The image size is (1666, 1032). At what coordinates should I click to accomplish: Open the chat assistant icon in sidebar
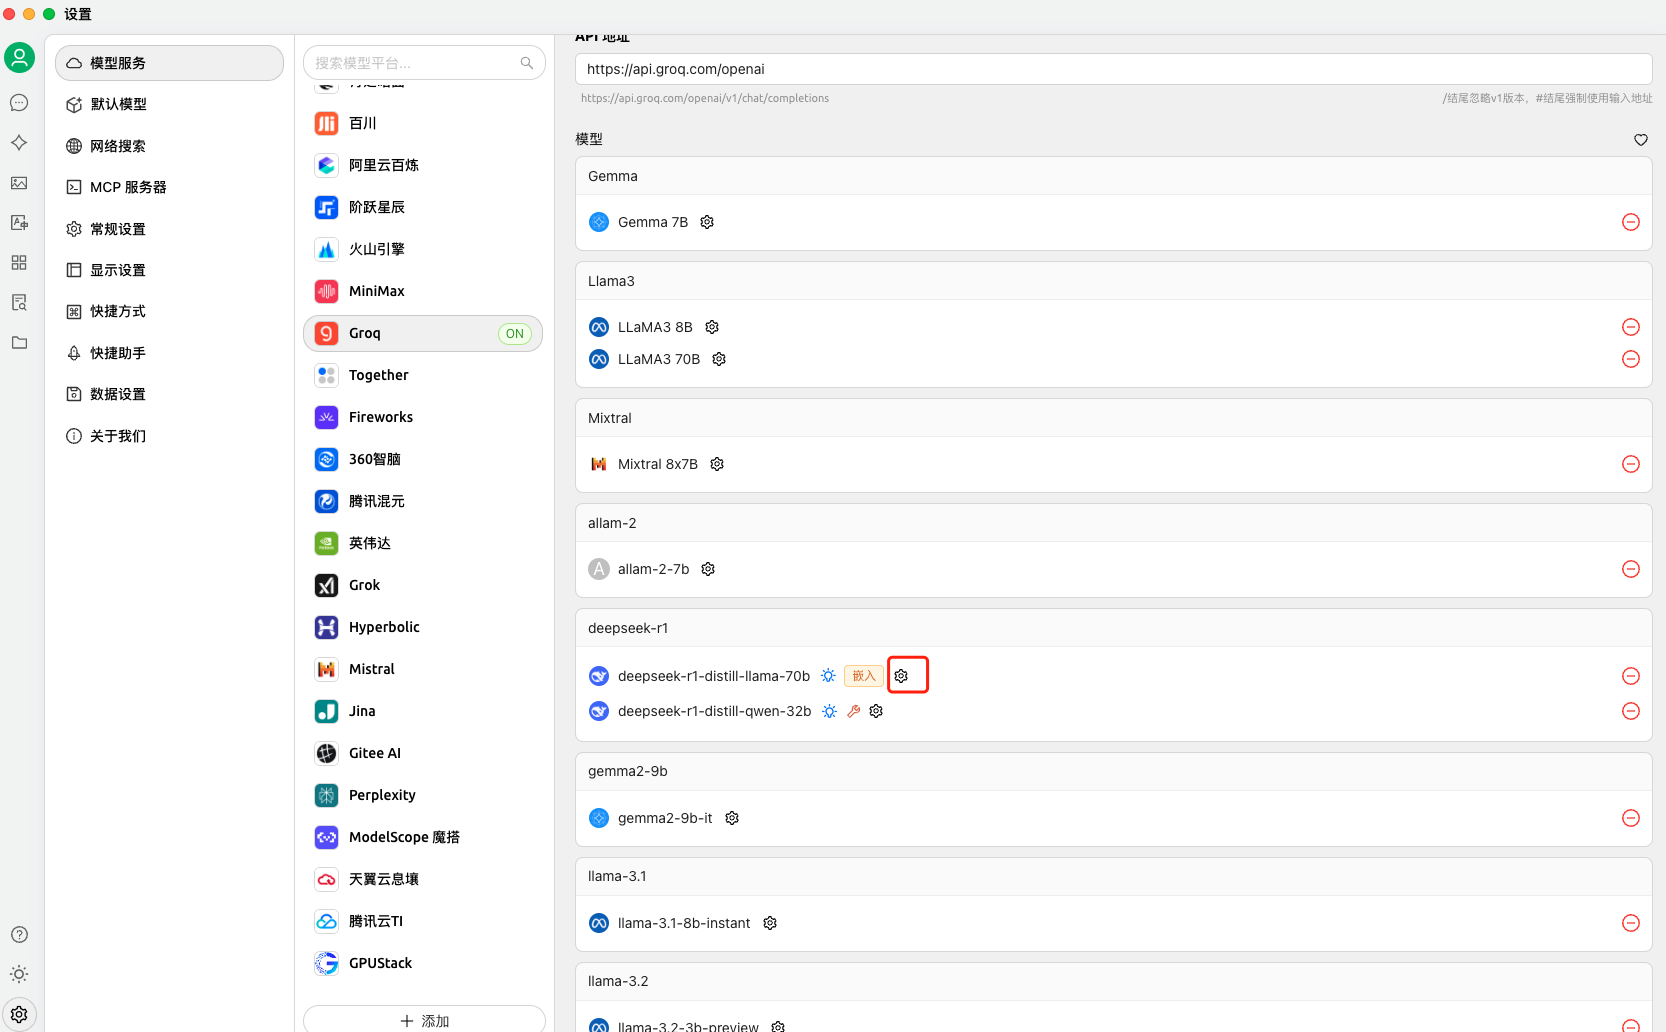[x=19, y=102]
